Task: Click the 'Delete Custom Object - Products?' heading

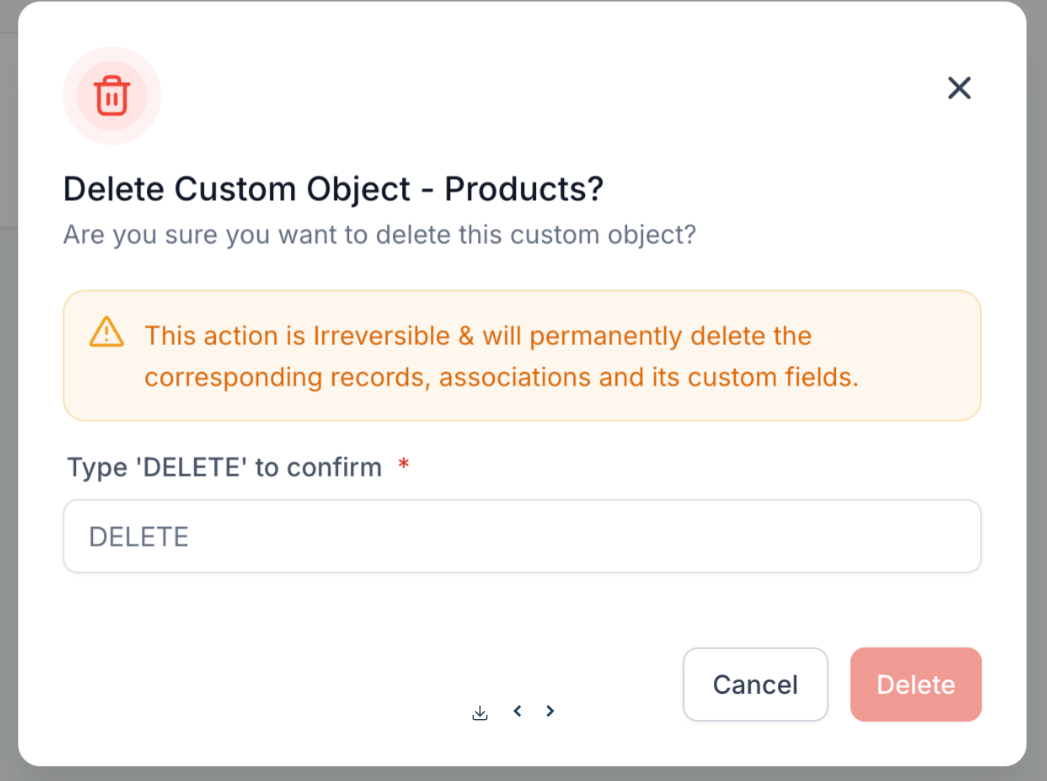Action: click(x=333, y=189)
